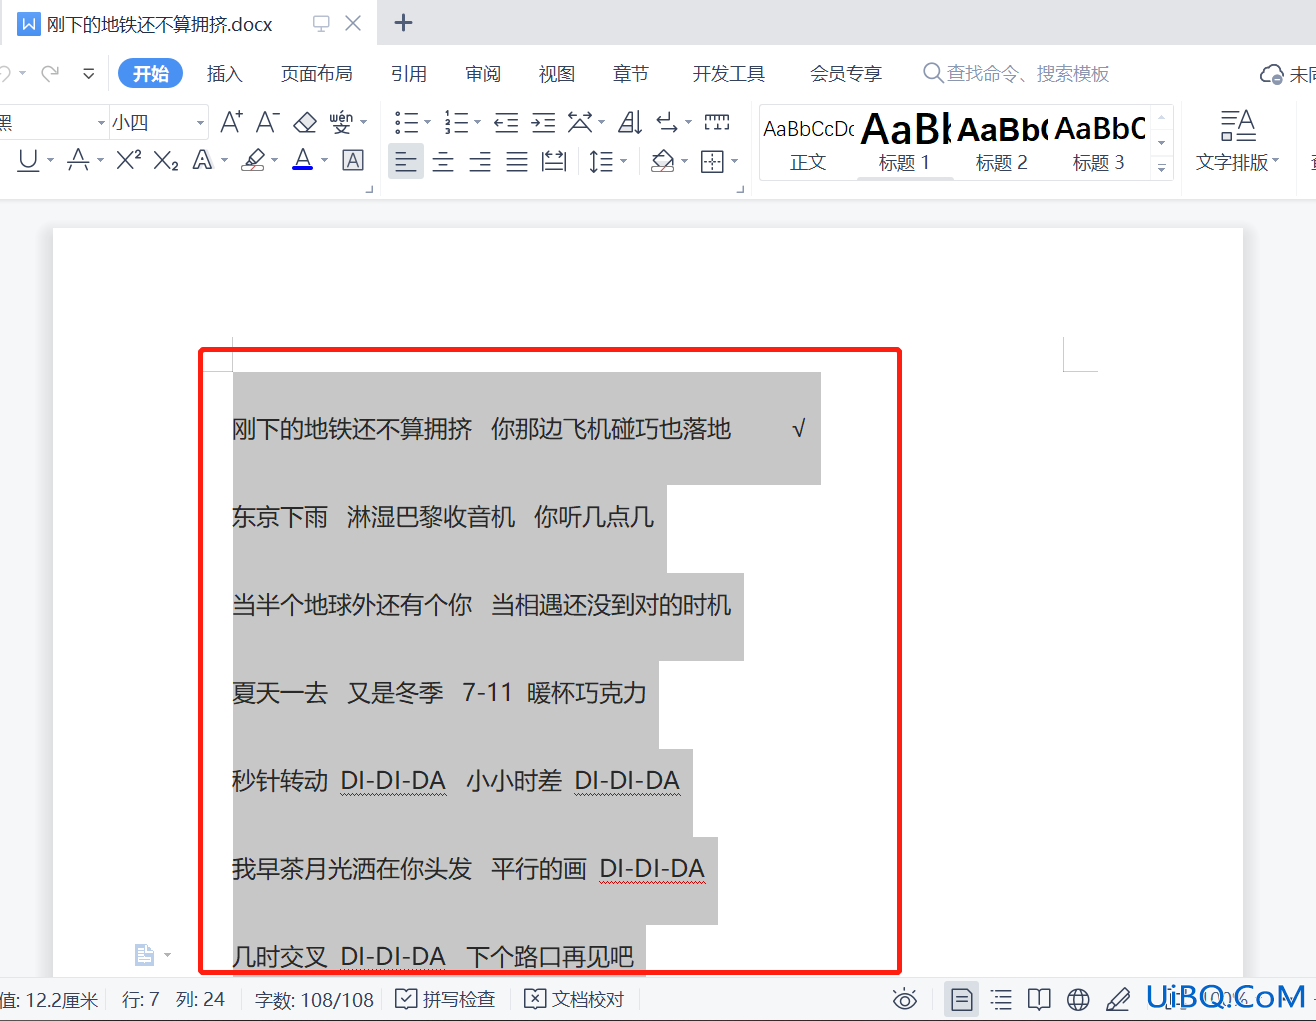Switch to 插入 ribbon tab
This screenshot has height=1021, width=1316.
coord(225,74)
